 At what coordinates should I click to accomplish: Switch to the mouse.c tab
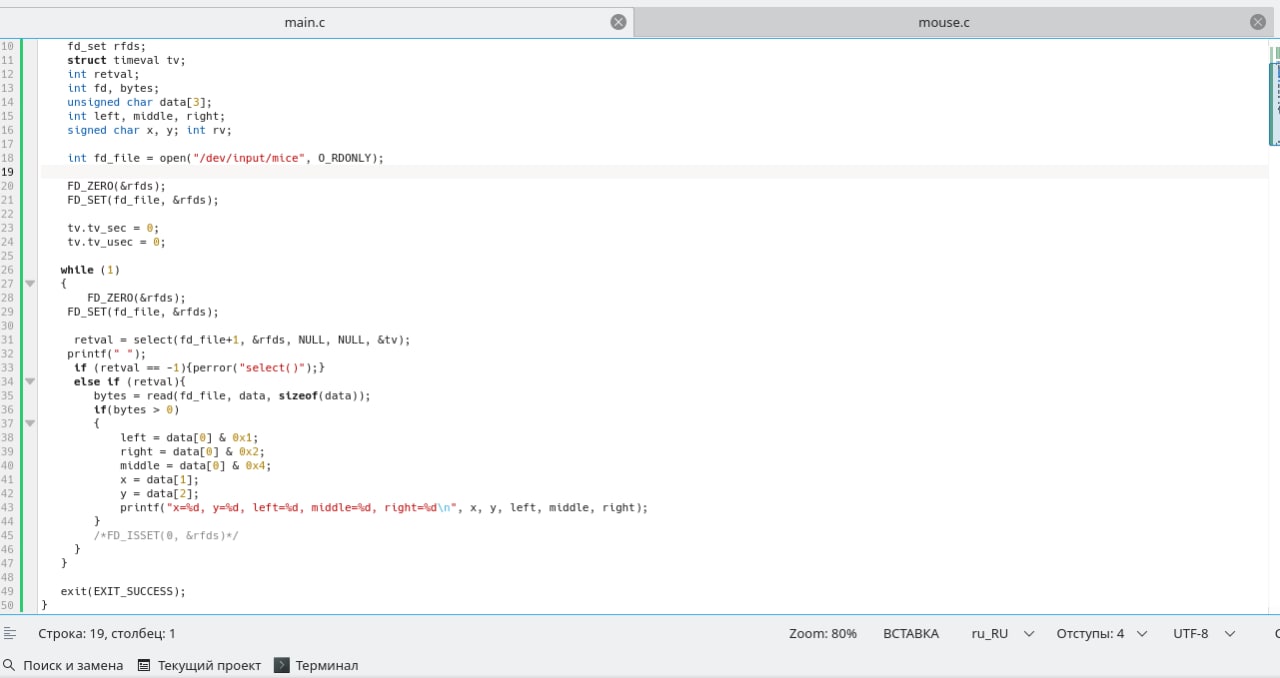(x=943, y=22)
